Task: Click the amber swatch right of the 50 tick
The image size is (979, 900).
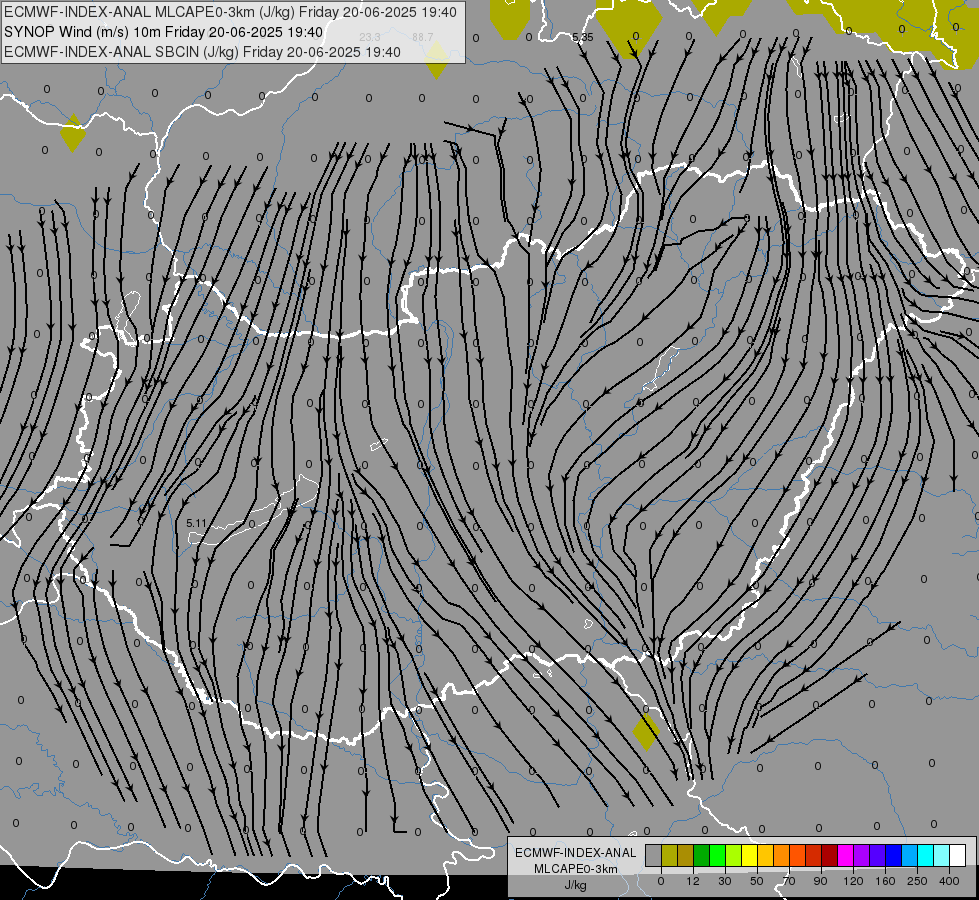Action: coord(765,855)
